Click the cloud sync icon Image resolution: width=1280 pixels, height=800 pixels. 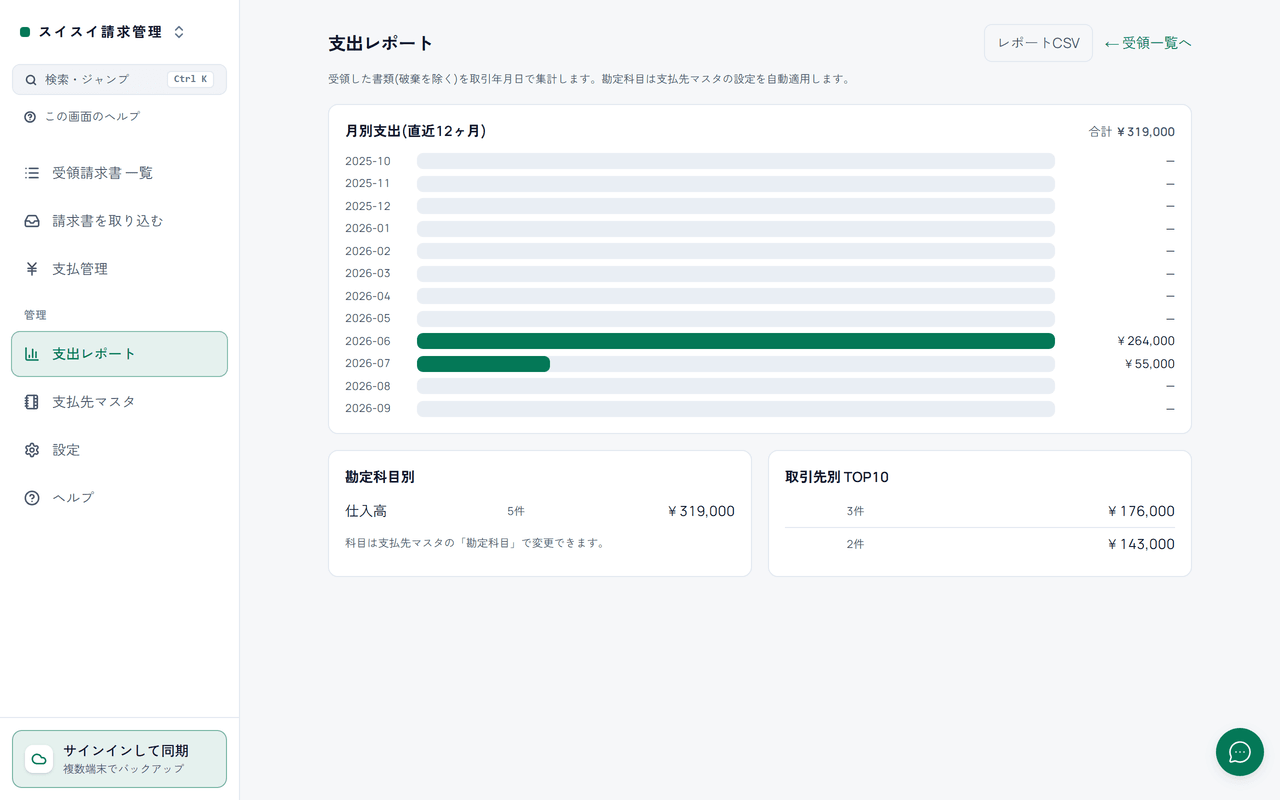[x=39, y=759]
